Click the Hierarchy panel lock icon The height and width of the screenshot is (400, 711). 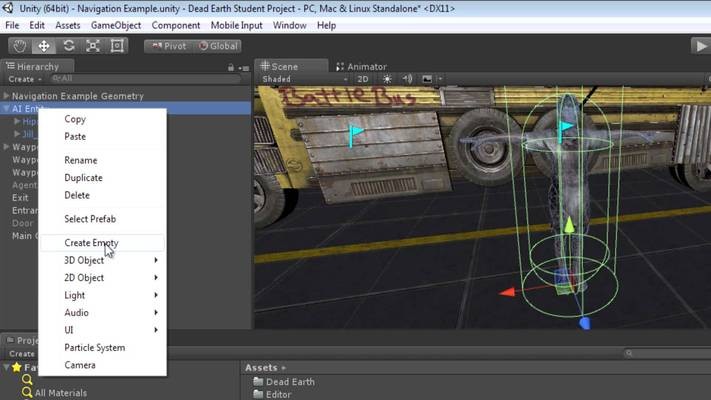point(232,67)
